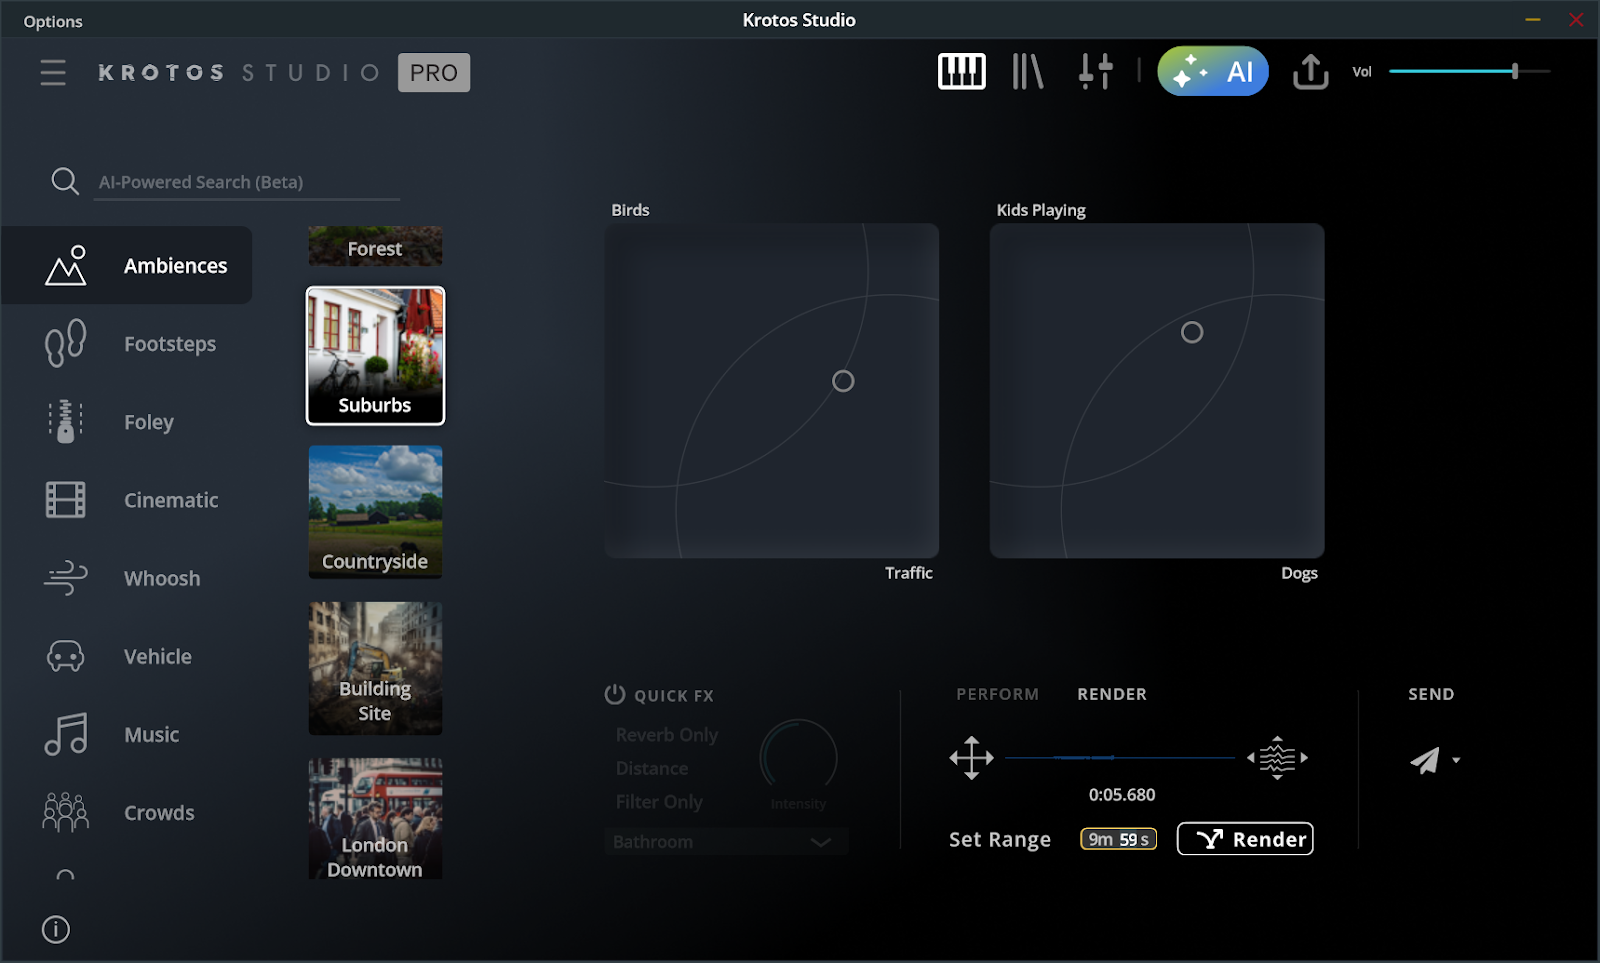The image size is (1600, 963).
Task: Click the Vehicle car icon
Action: 66,656
